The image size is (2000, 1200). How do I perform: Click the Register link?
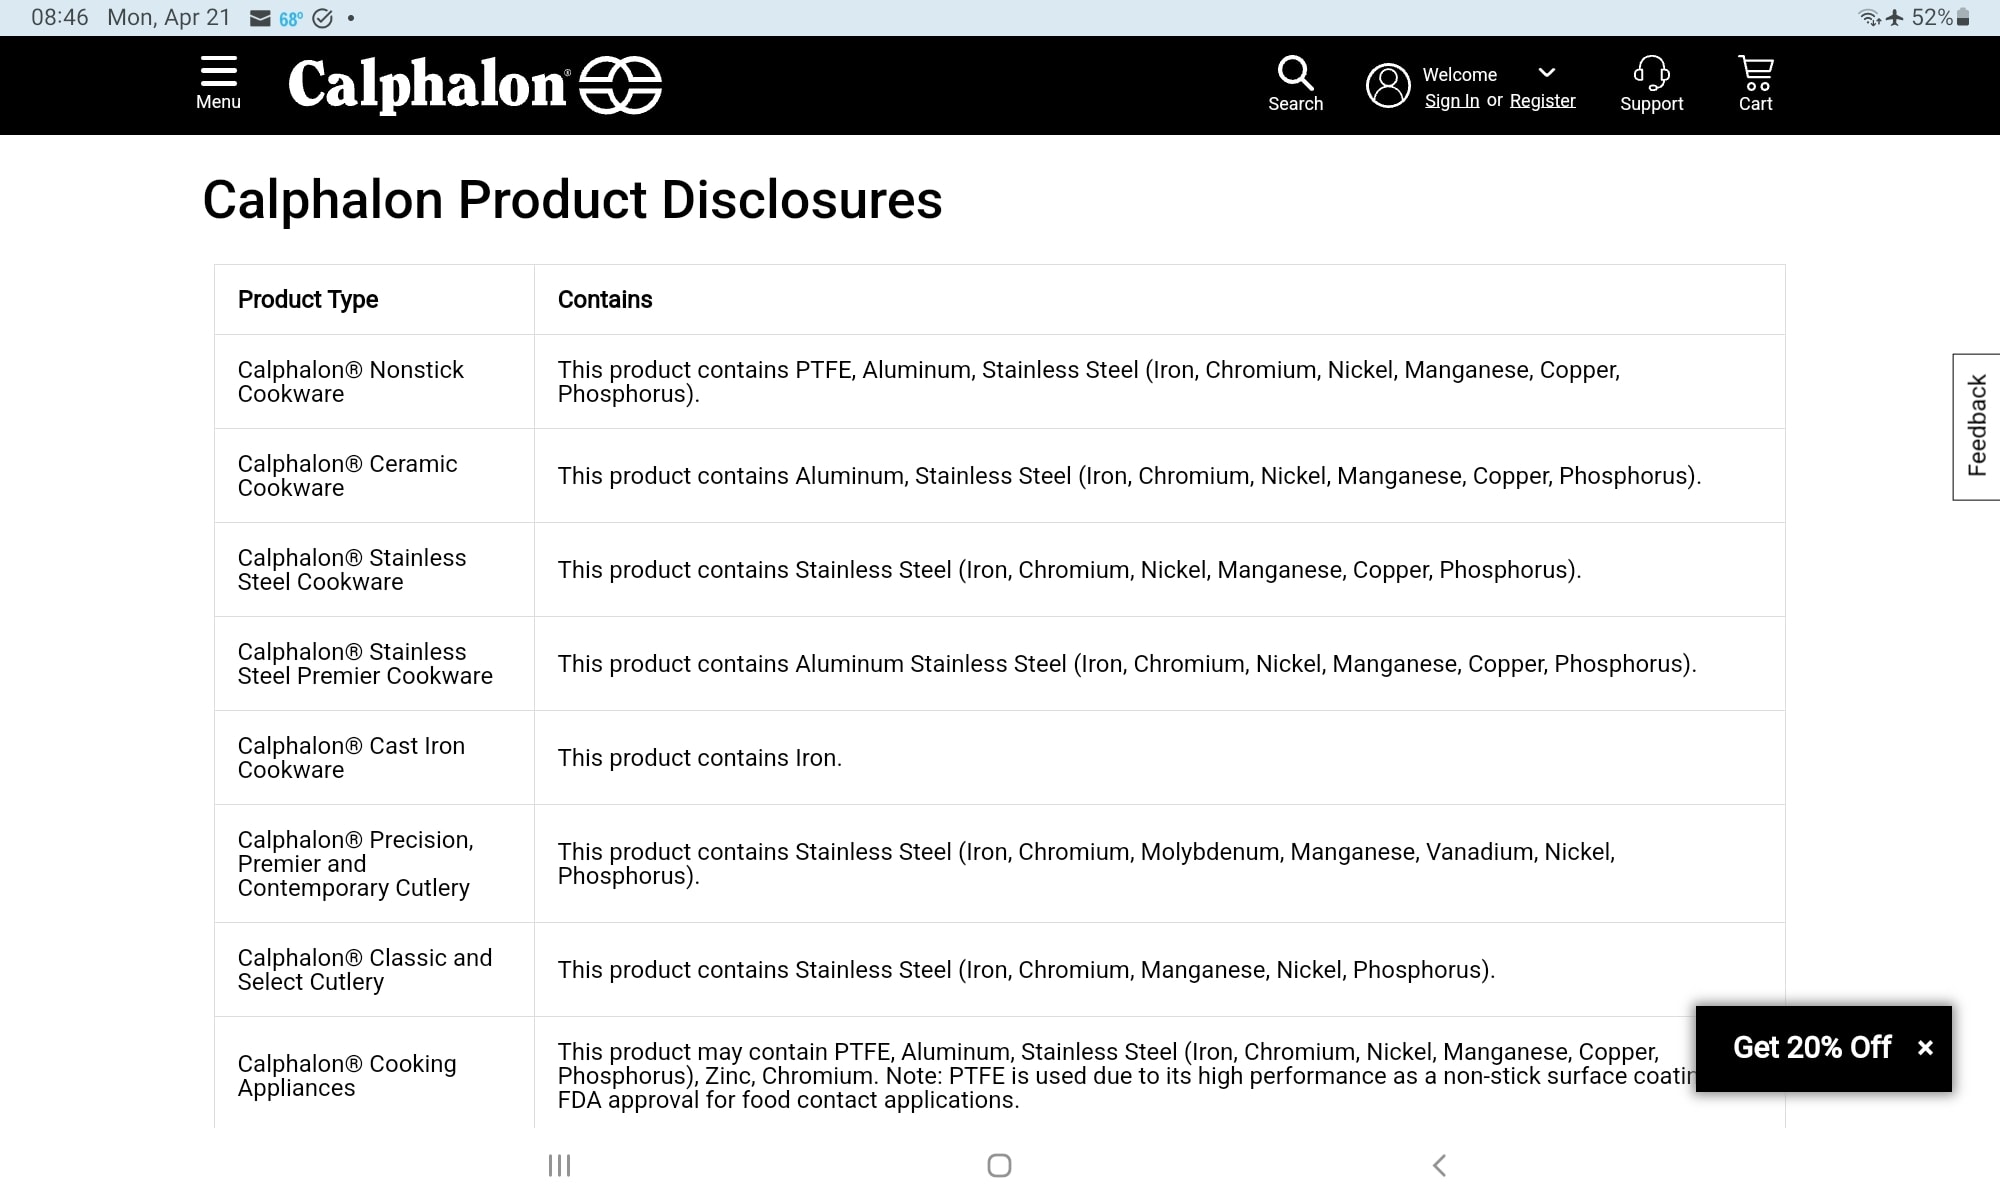click(x=1542, y=101)
